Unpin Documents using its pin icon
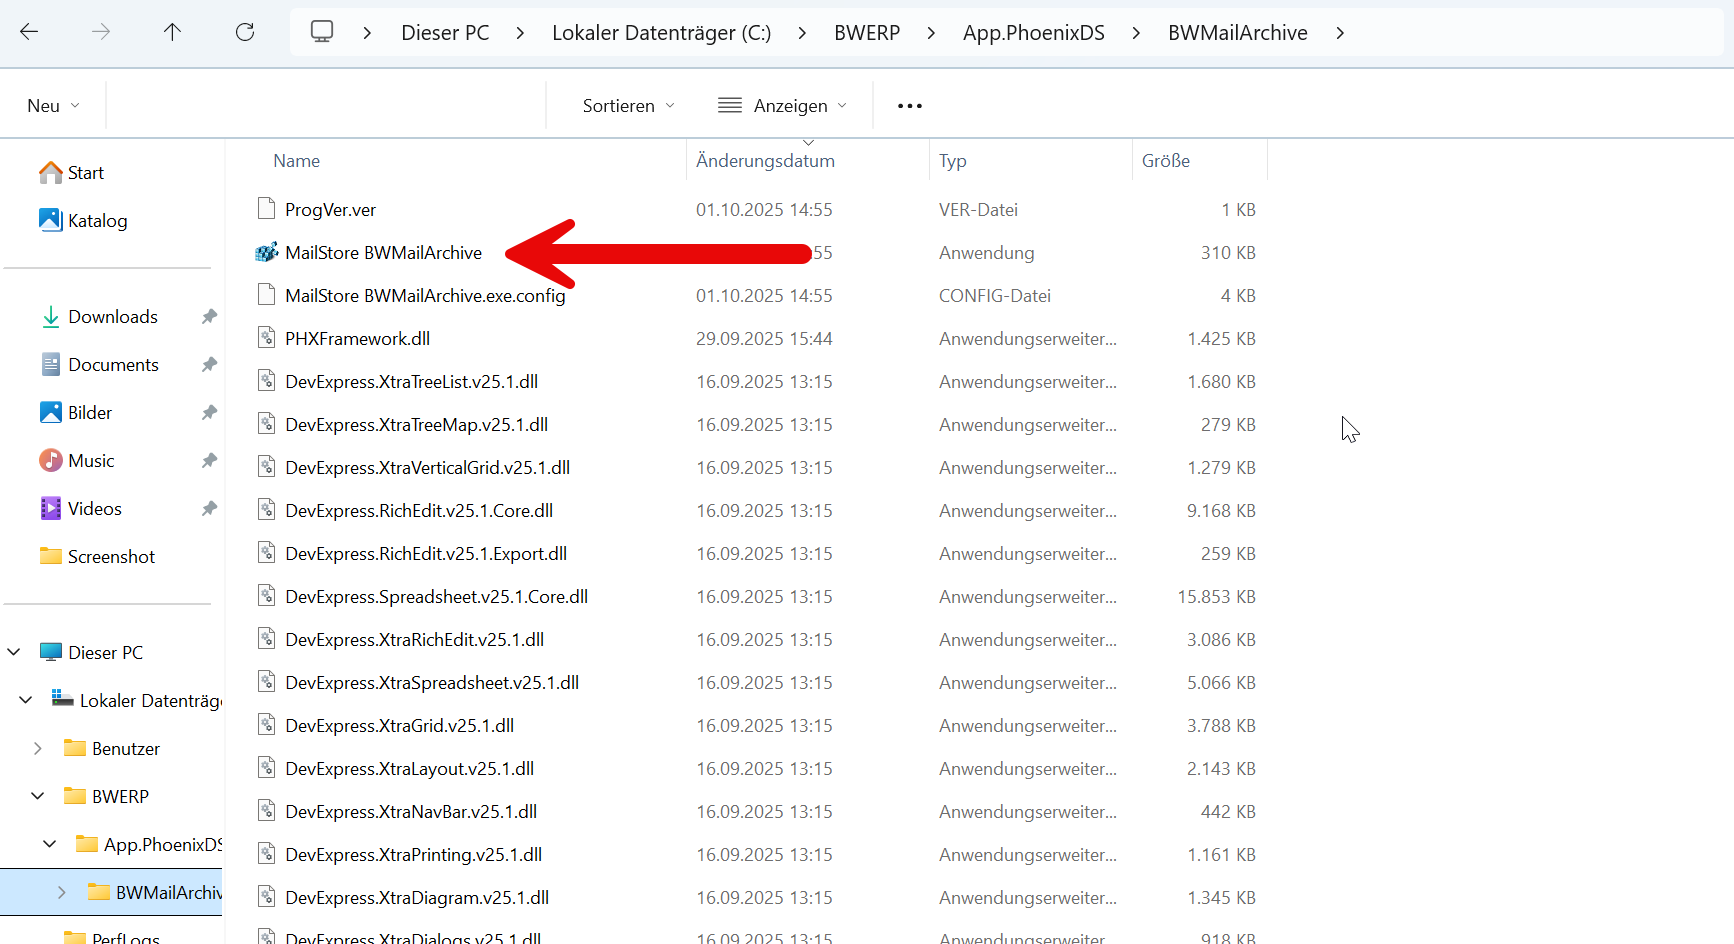 click(209, 365)
